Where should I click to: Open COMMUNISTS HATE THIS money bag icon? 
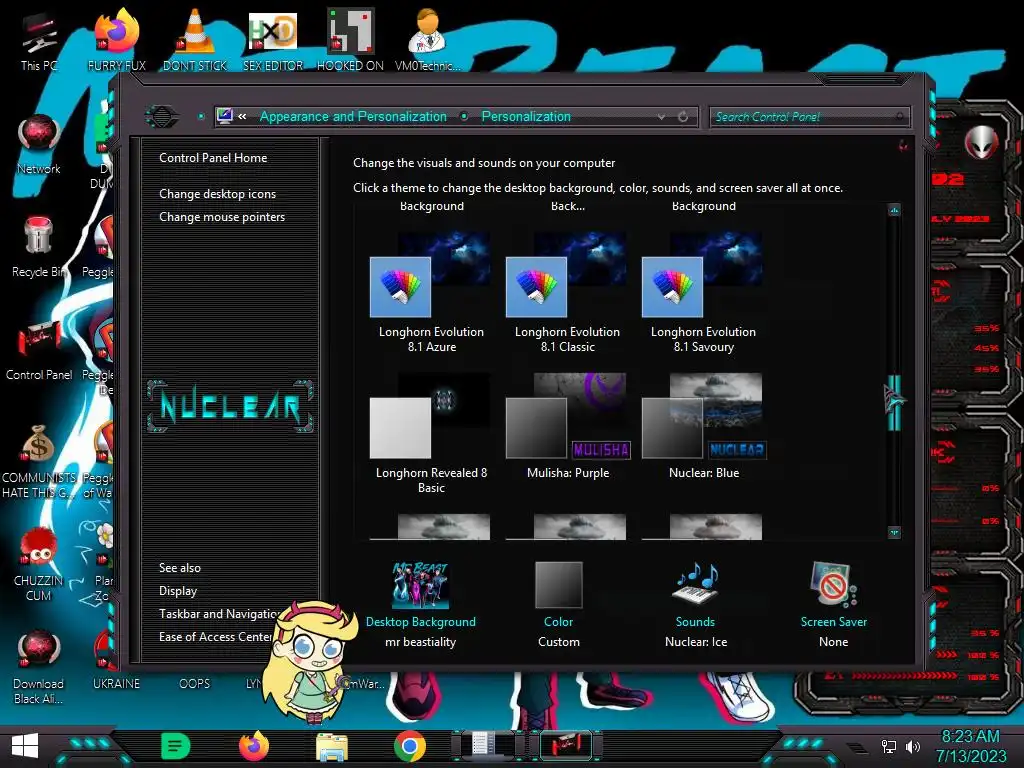pos(39,461)
